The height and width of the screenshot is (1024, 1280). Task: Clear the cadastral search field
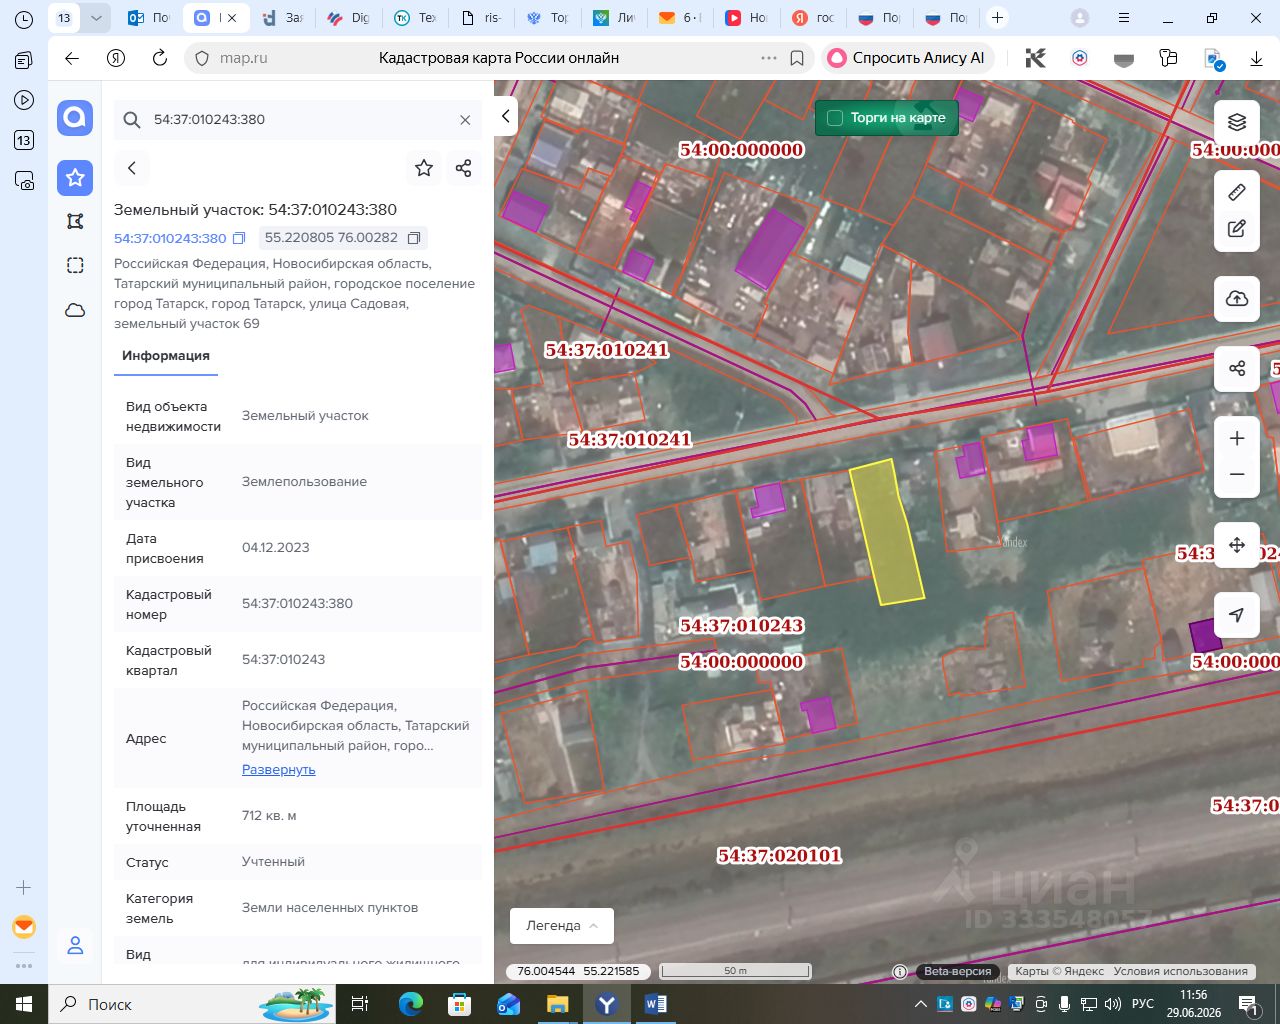(x=465, y=120)
